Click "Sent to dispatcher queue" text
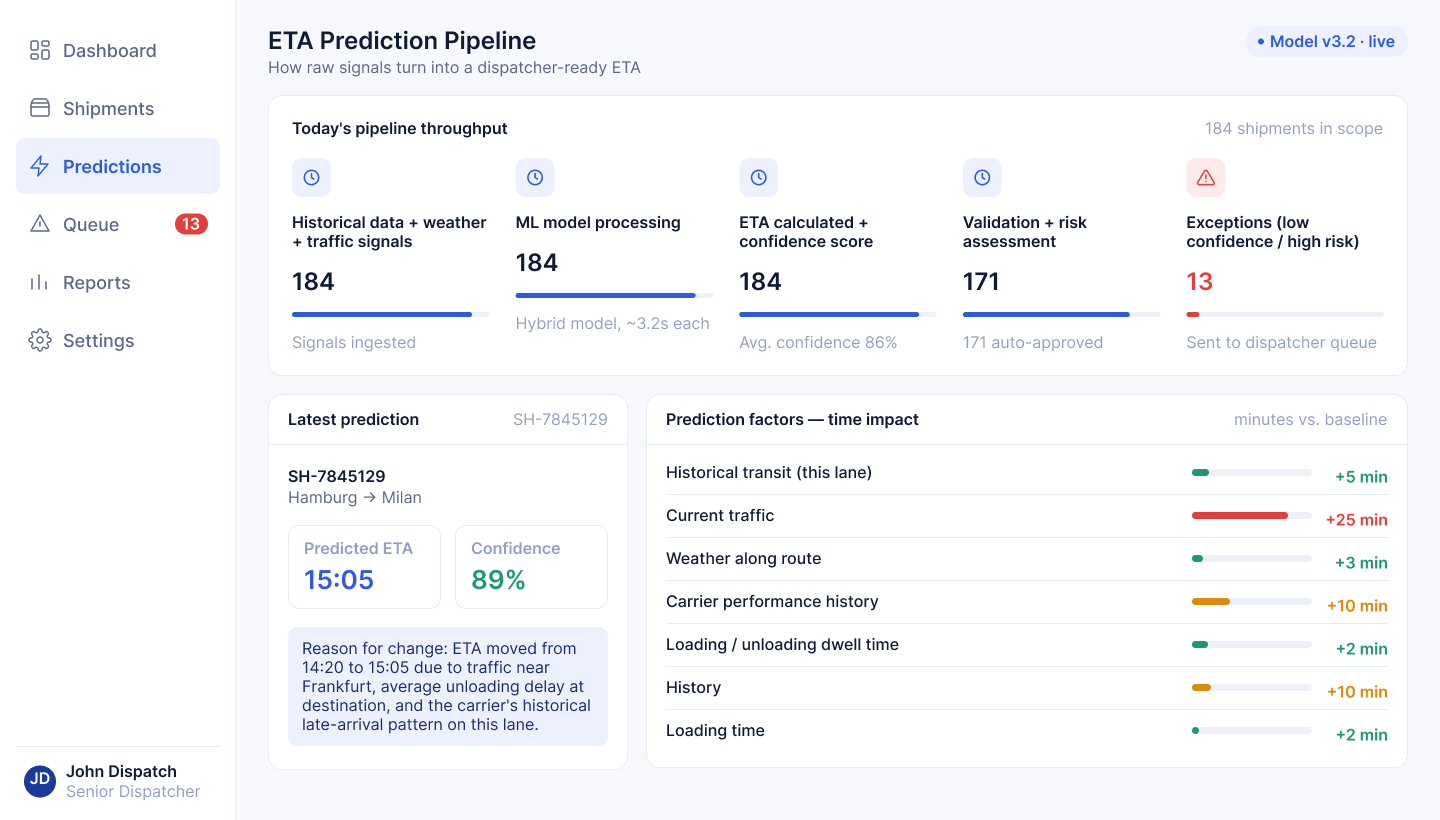 (1281, 342)
